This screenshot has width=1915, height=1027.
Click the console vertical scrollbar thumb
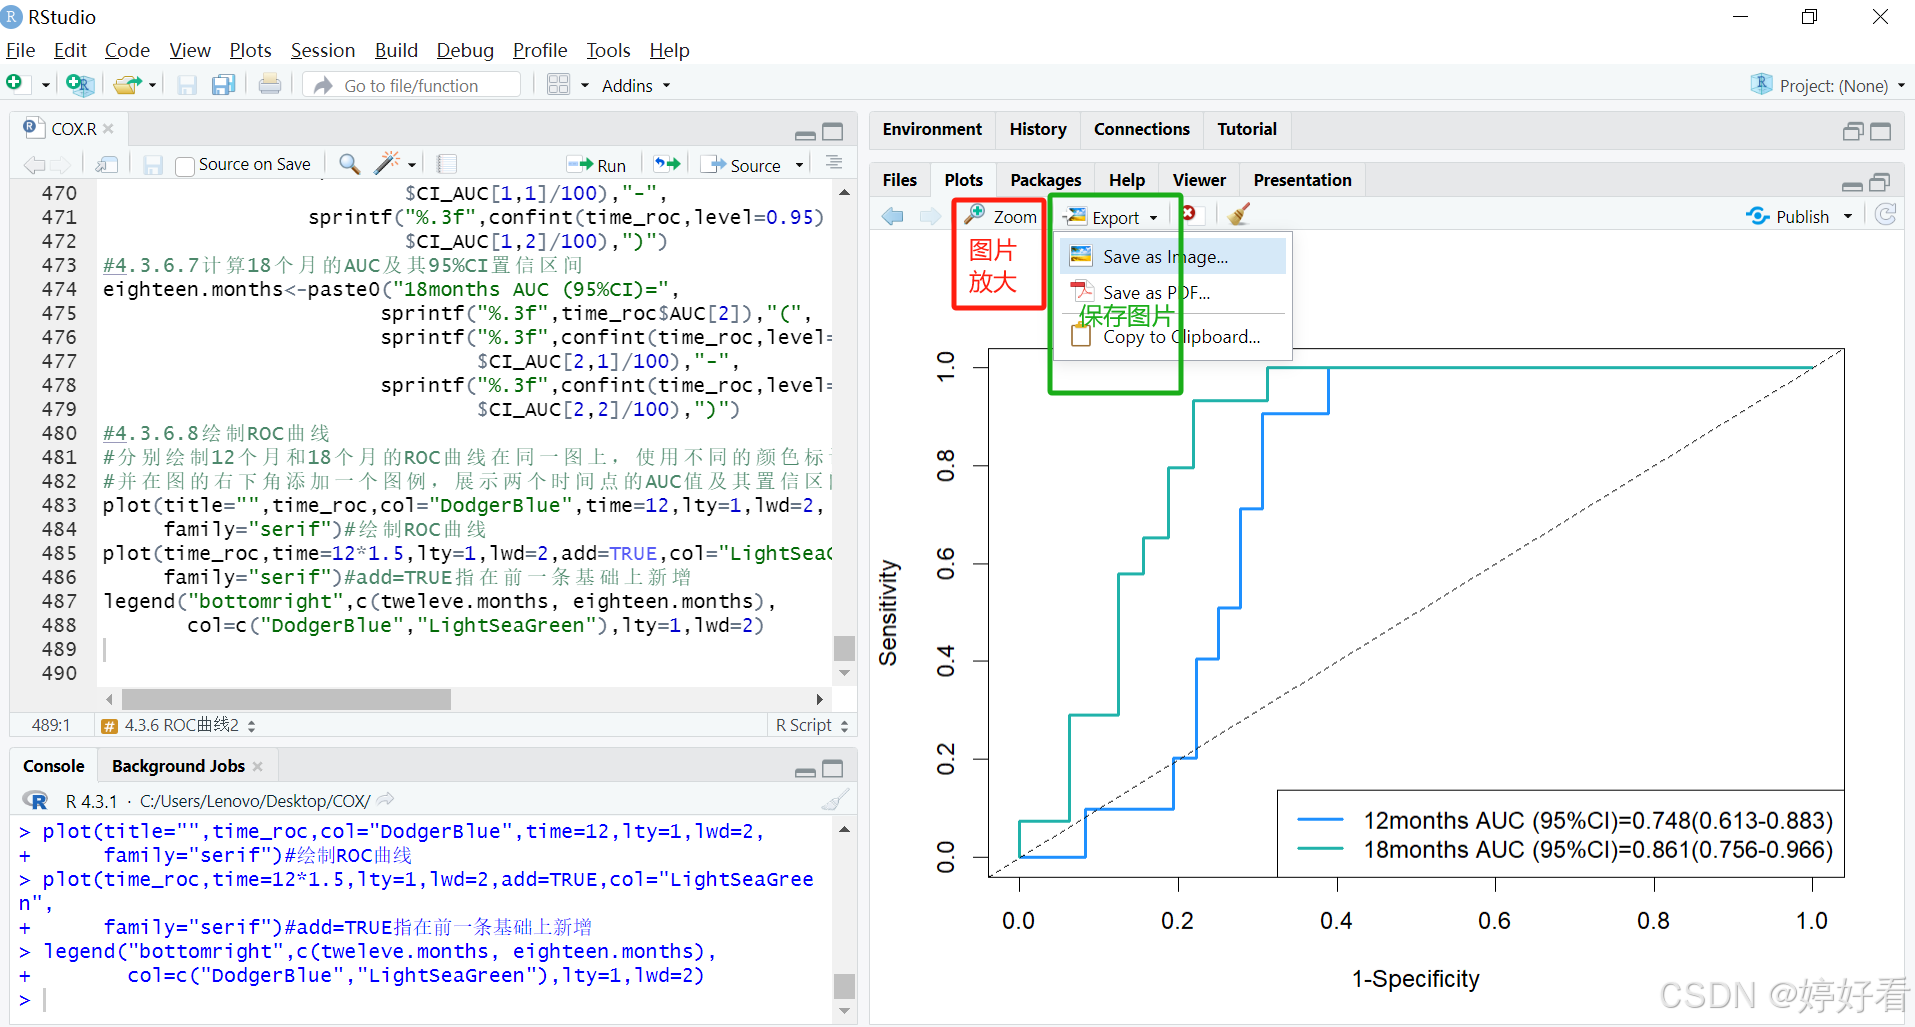coord(844,985)
